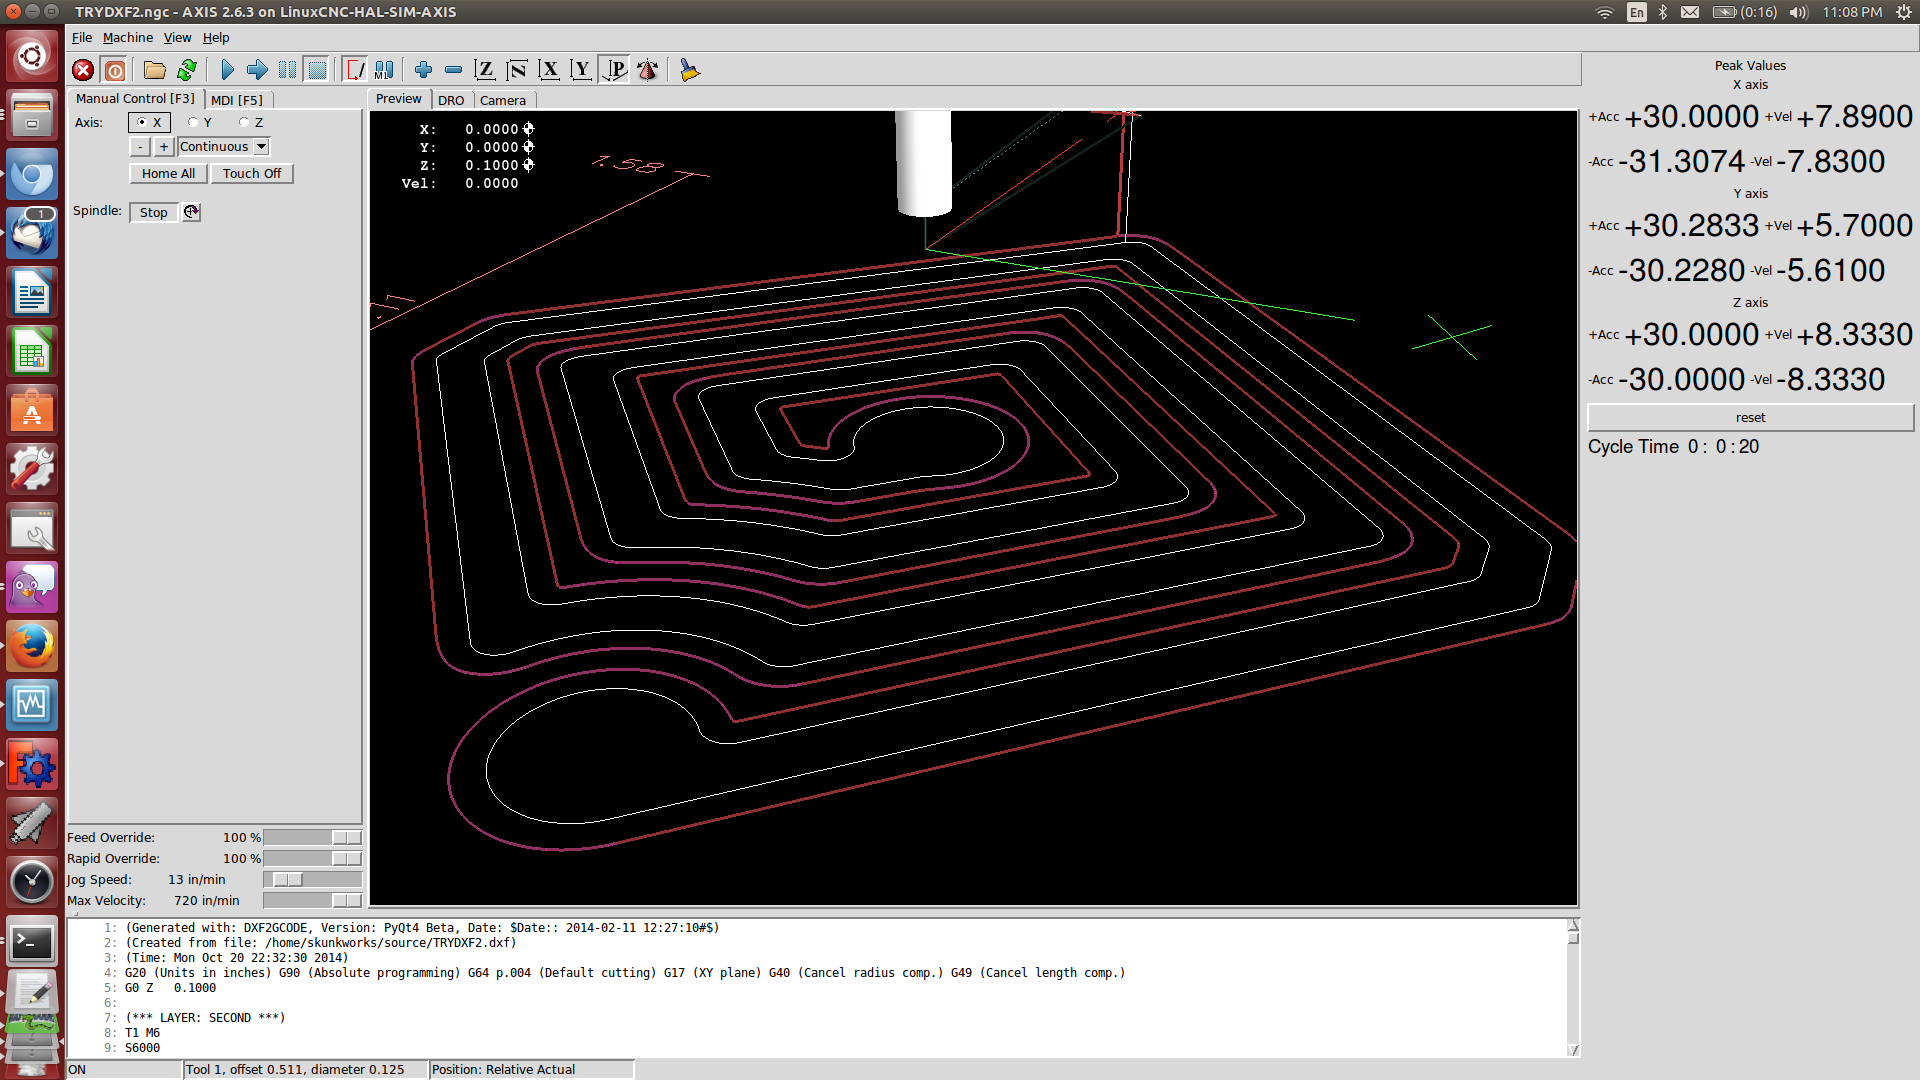Image resolution: width=1920 pixels, height=1080 pixels.
Task: Toggle the machine power icon
Action: pos(115,70)
